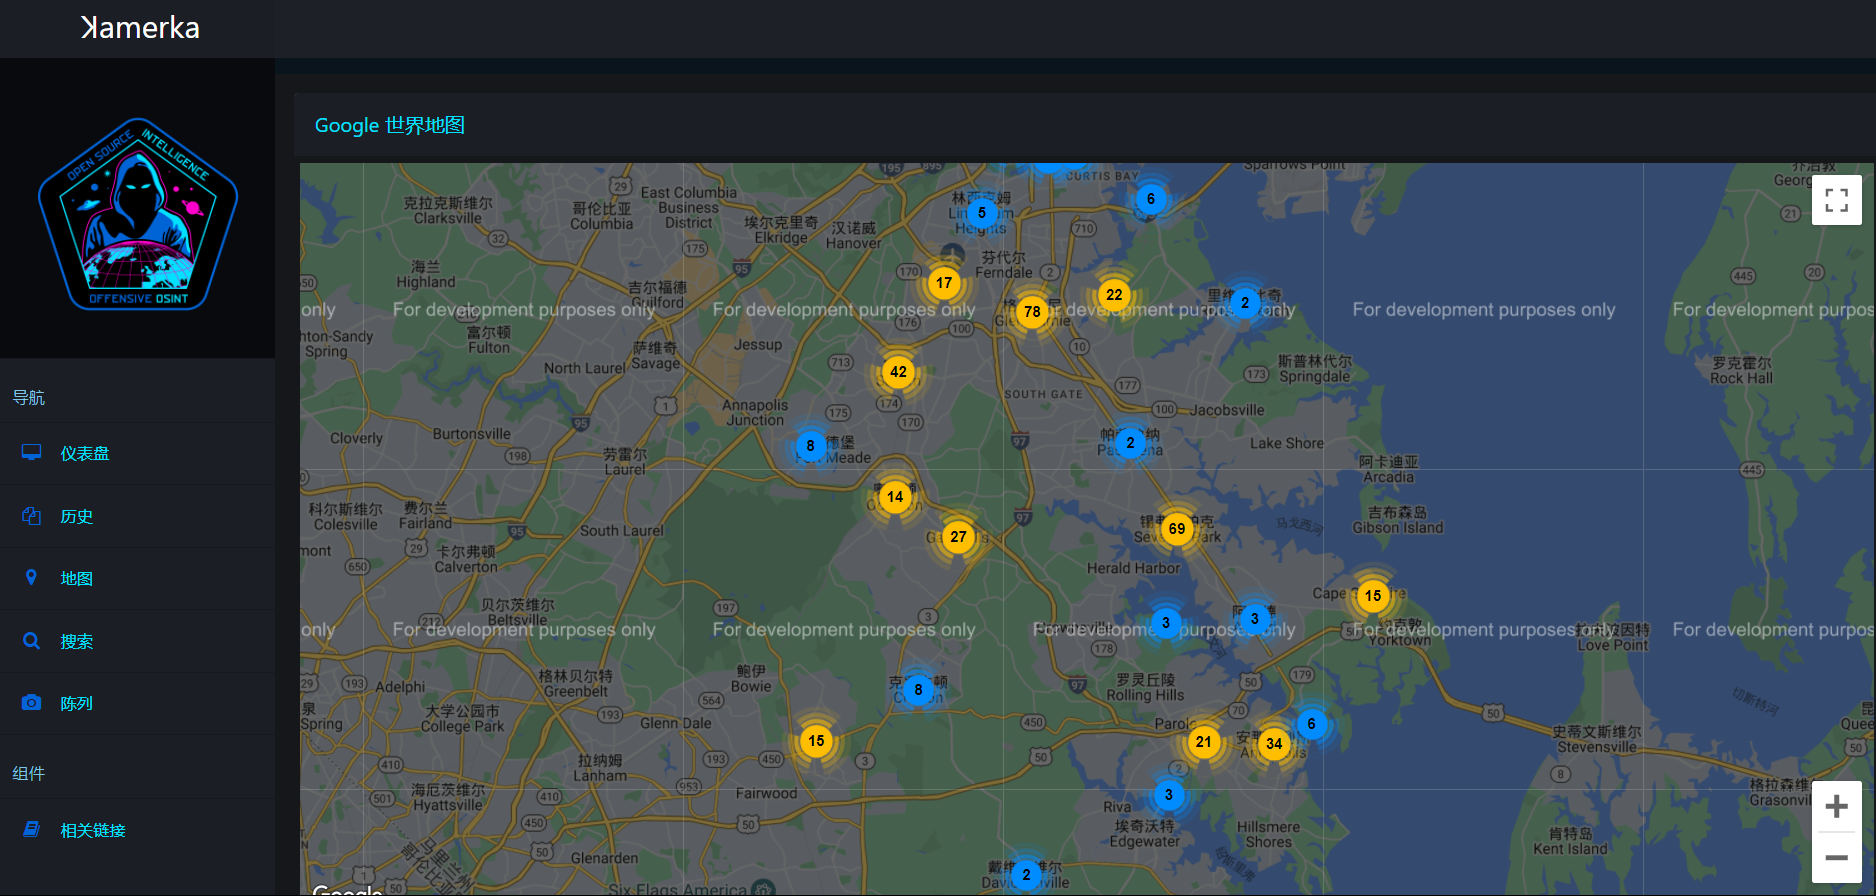Viewport: 1876px width, 896px height.
Task: Click the monitor icon beside 仪表盘
Action: (32, 453)
